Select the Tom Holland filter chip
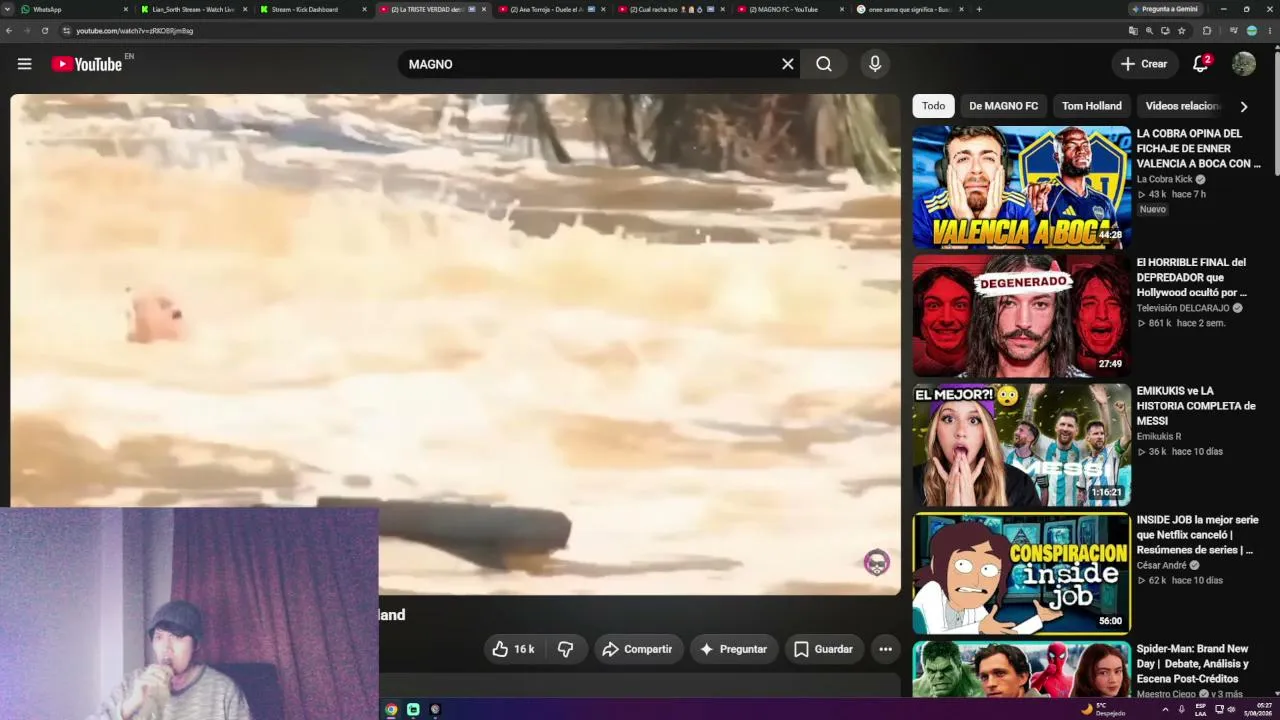The width and height of the screenshot is (1280, 720). point(1091,106)
